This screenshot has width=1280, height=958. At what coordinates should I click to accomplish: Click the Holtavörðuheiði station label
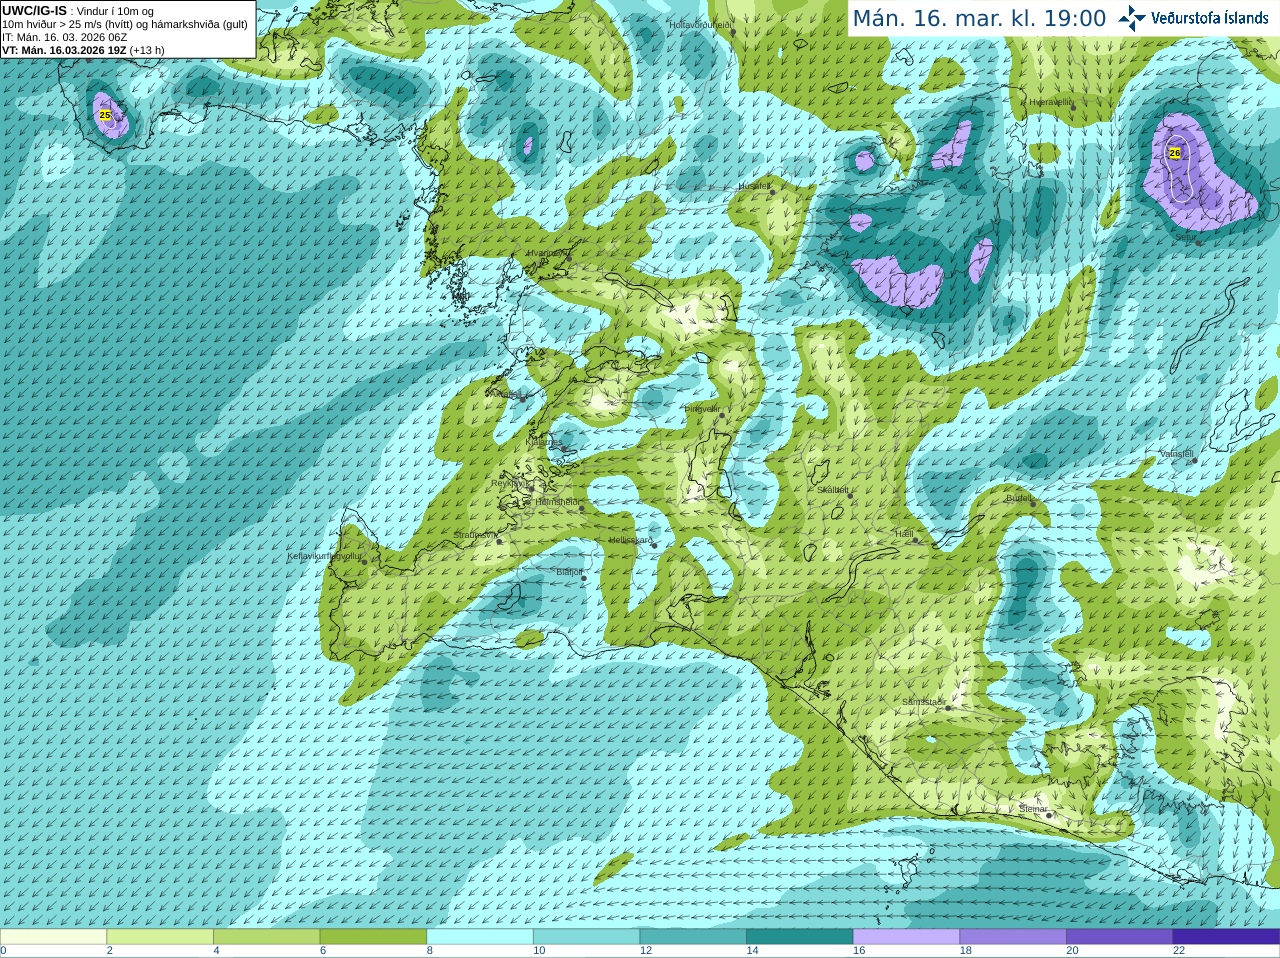point(701,24)
